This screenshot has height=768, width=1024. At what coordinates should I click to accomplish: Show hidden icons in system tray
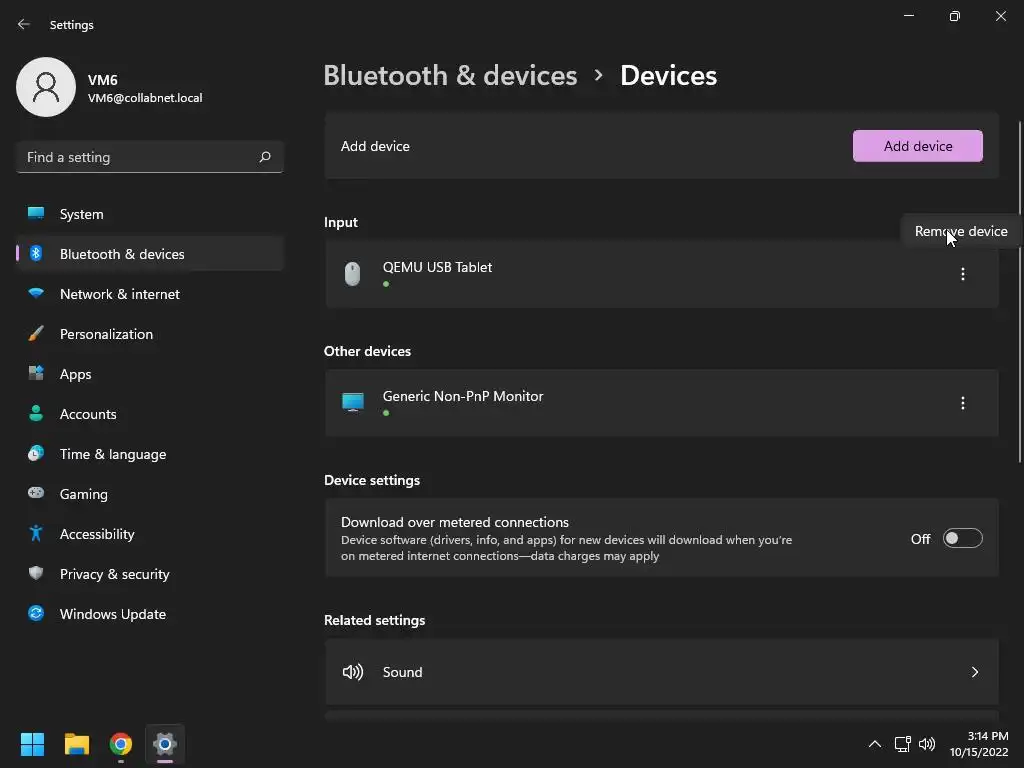(x=874, y=744)
